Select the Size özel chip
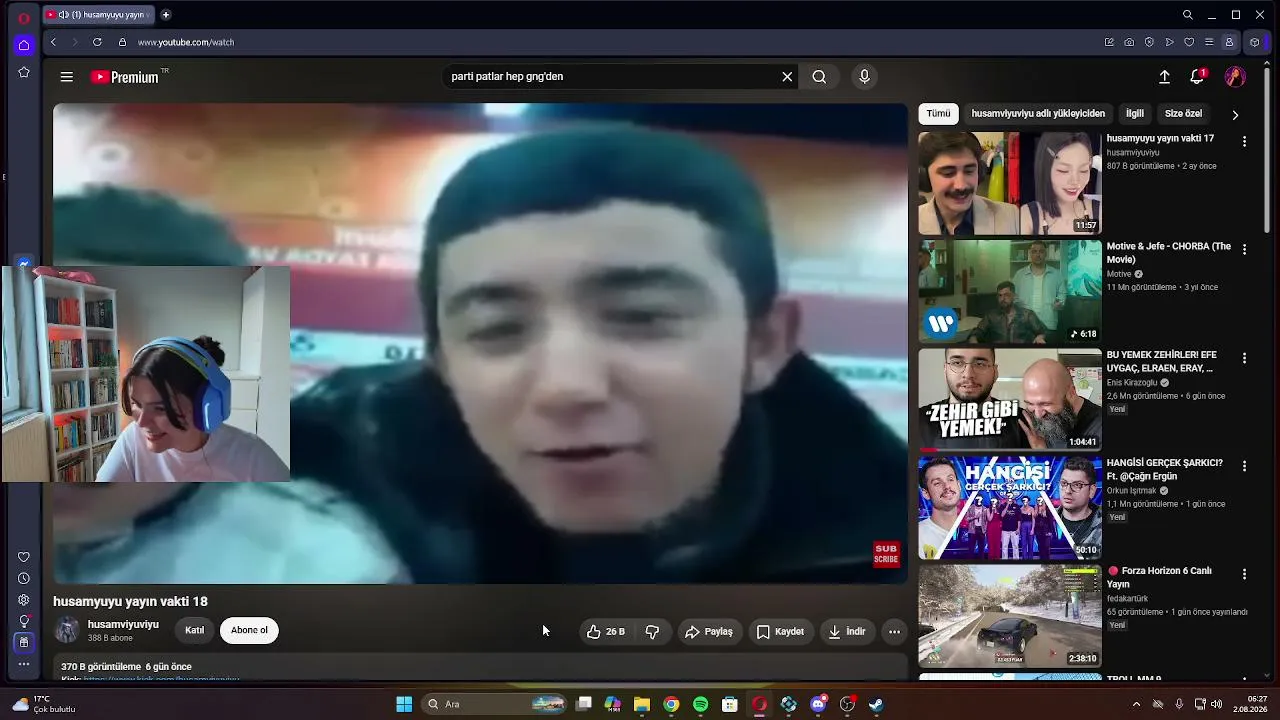This screenshot has height=720, width=1280. coord(1184,114)
